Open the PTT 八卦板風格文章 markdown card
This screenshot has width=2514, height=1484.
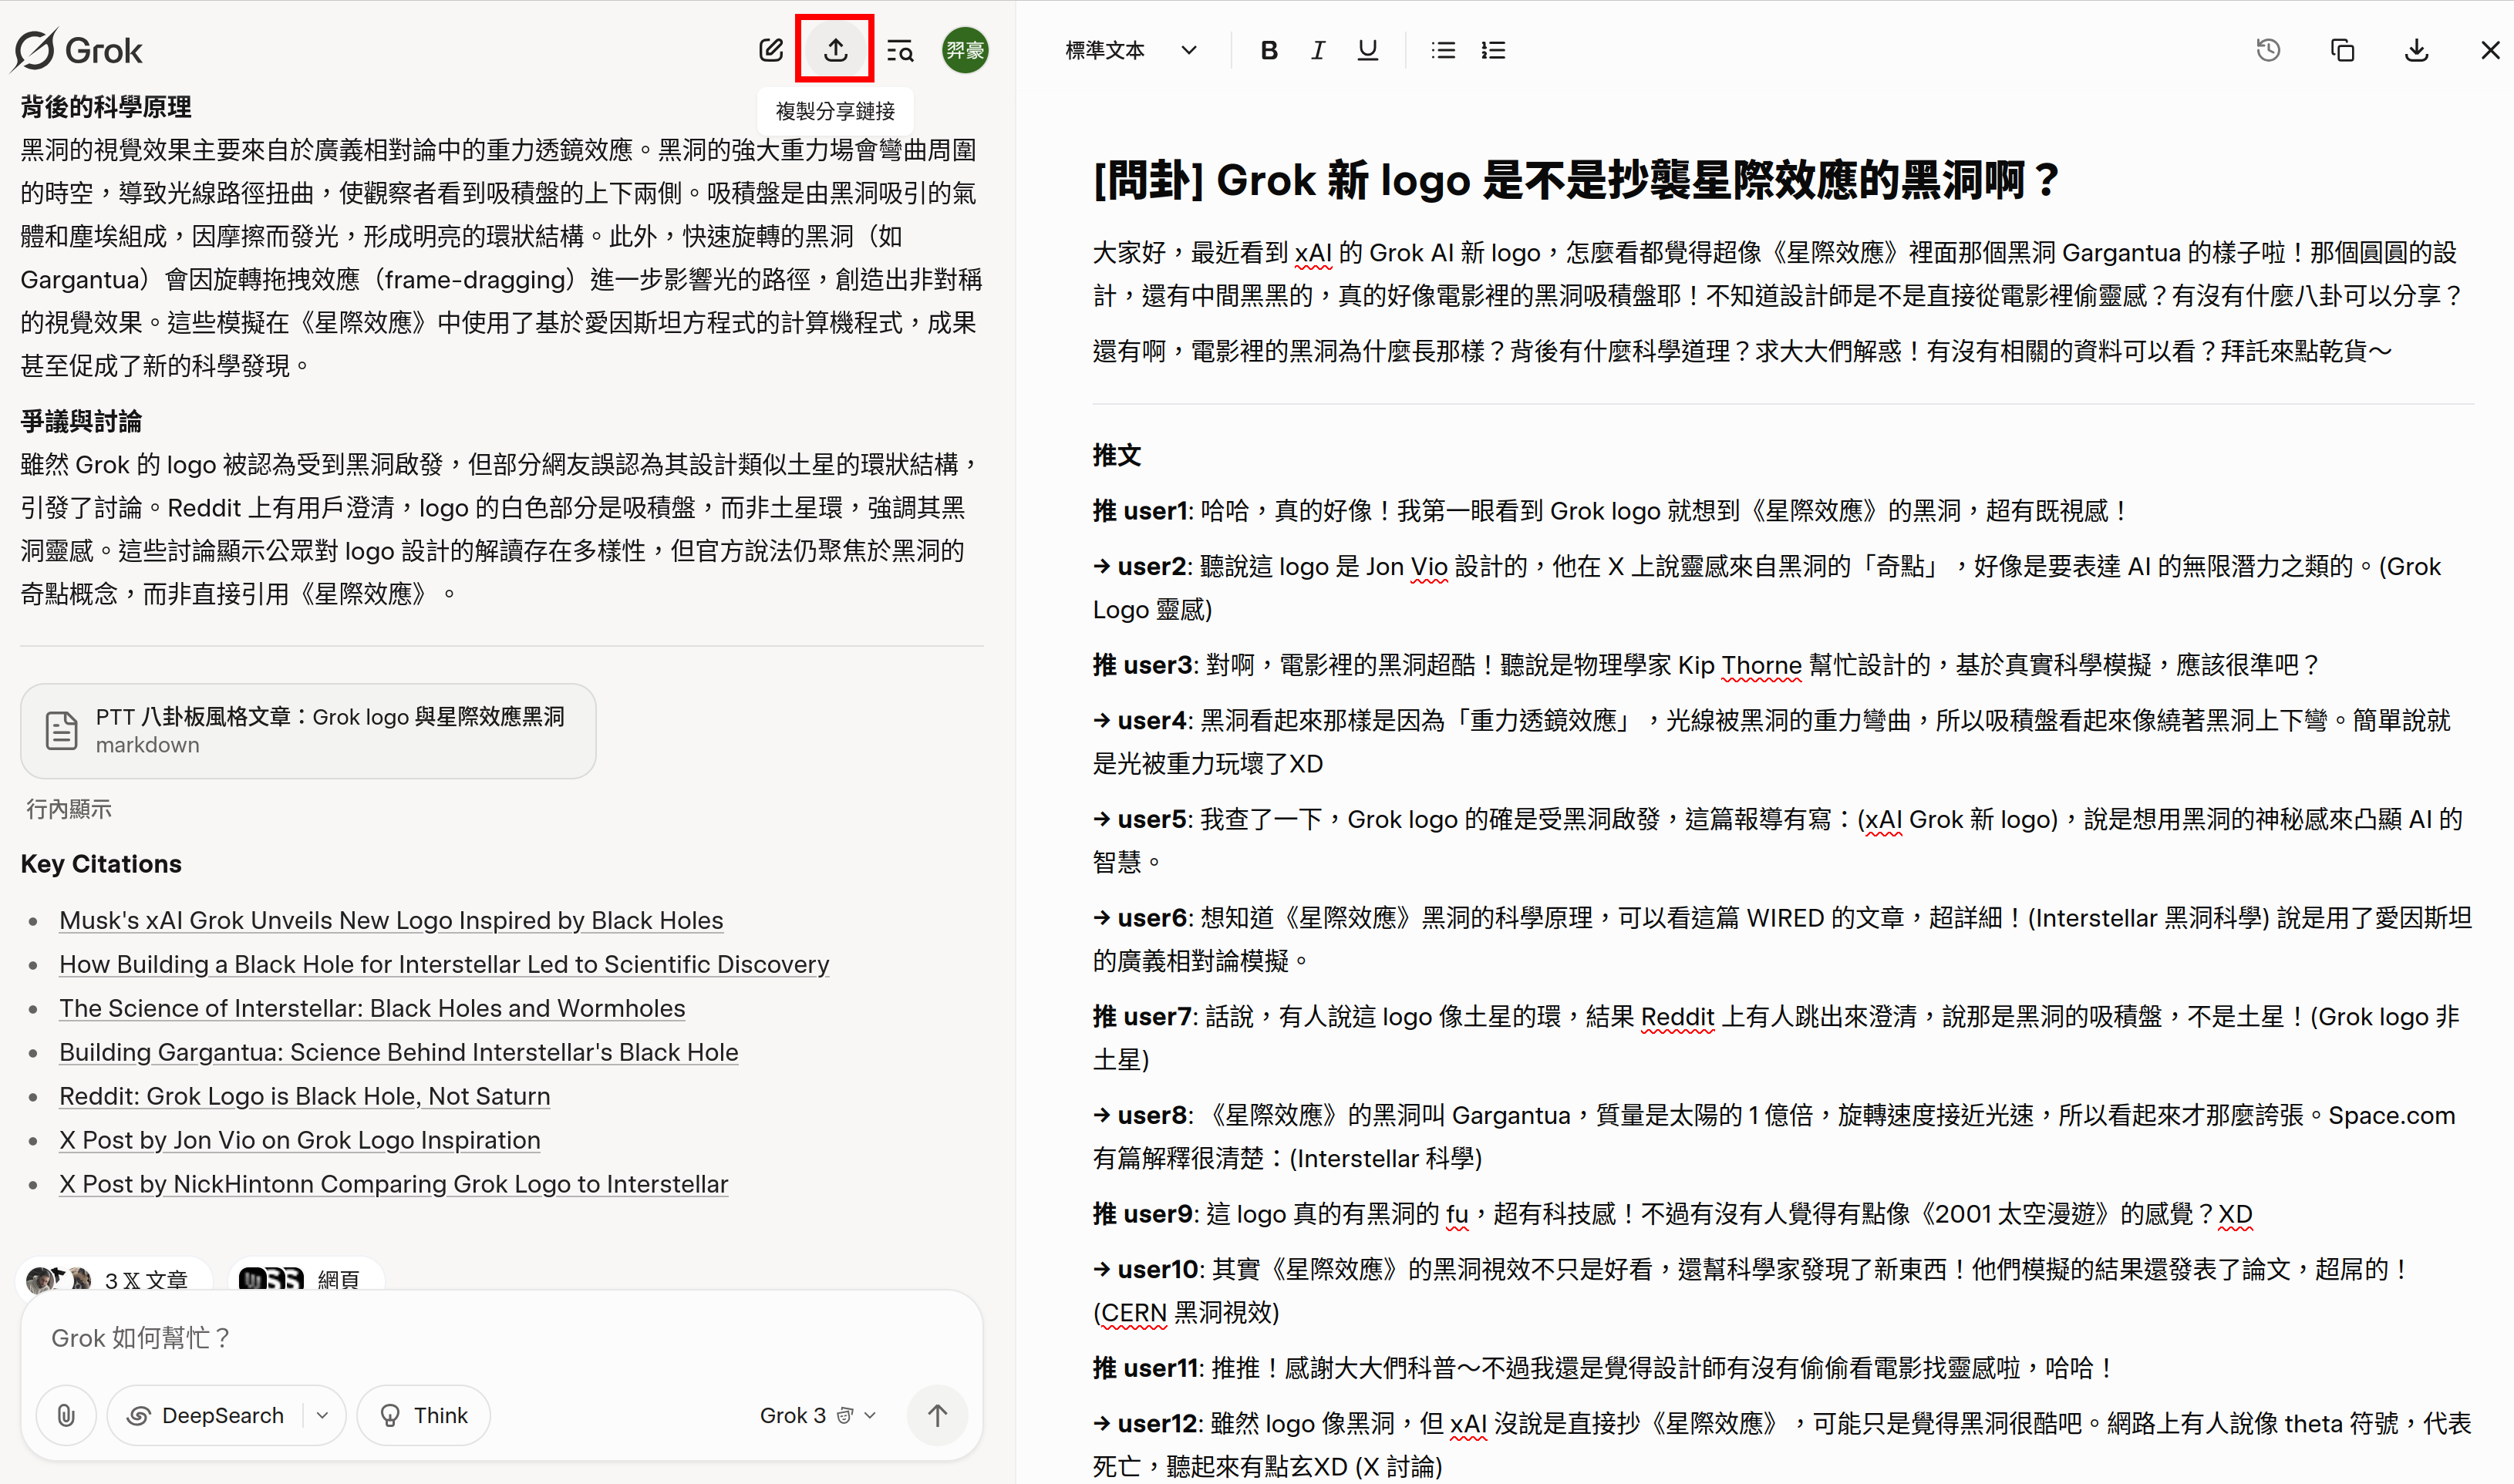308,731
